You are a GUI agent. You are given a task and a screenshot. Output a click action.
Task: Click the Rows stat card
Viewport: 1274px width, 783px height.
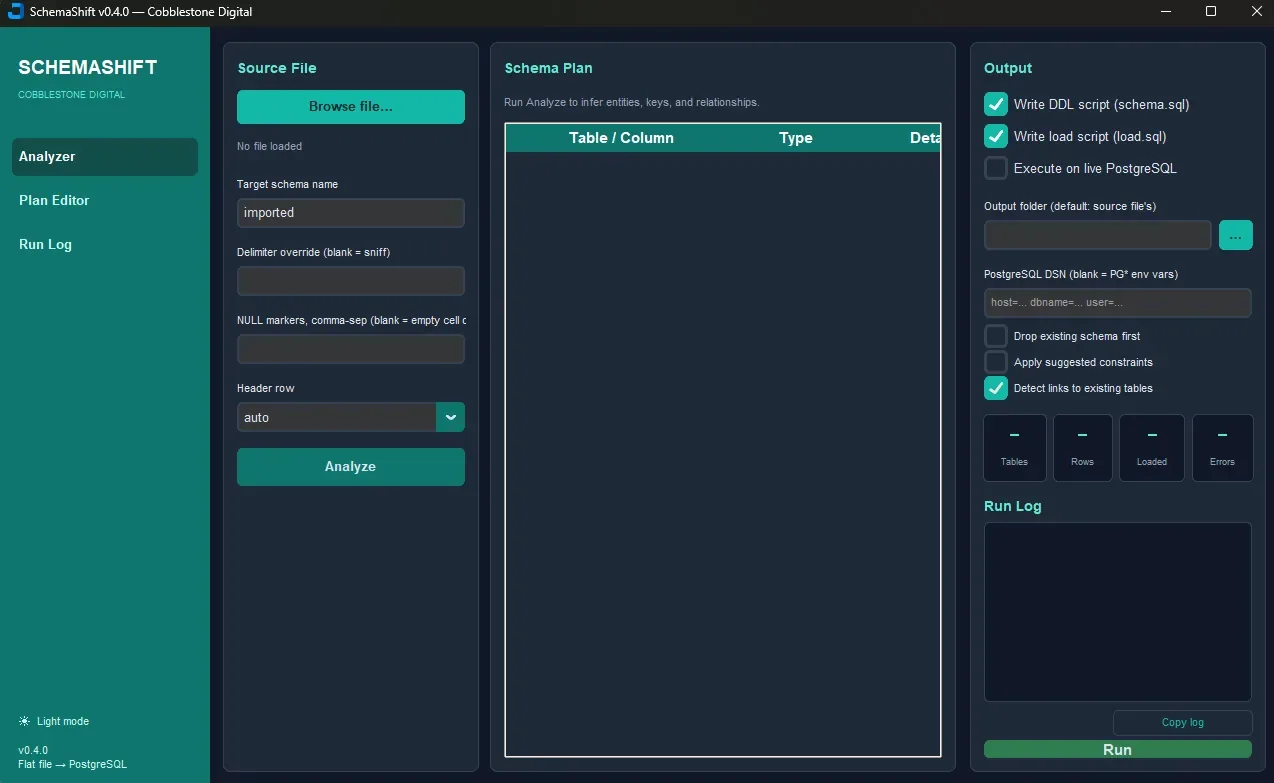click(1083, 448)
